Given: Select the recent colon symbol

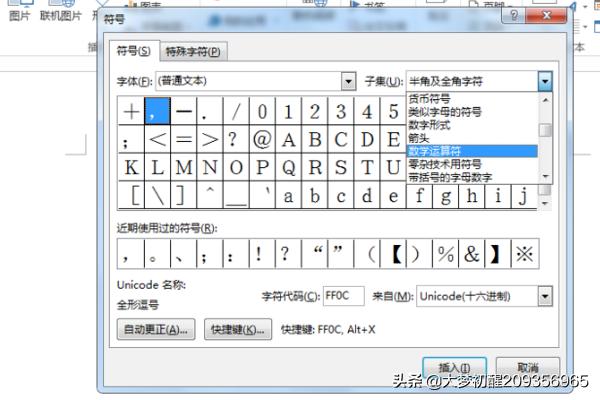Looking at the screenshot, I should (236, 254).
